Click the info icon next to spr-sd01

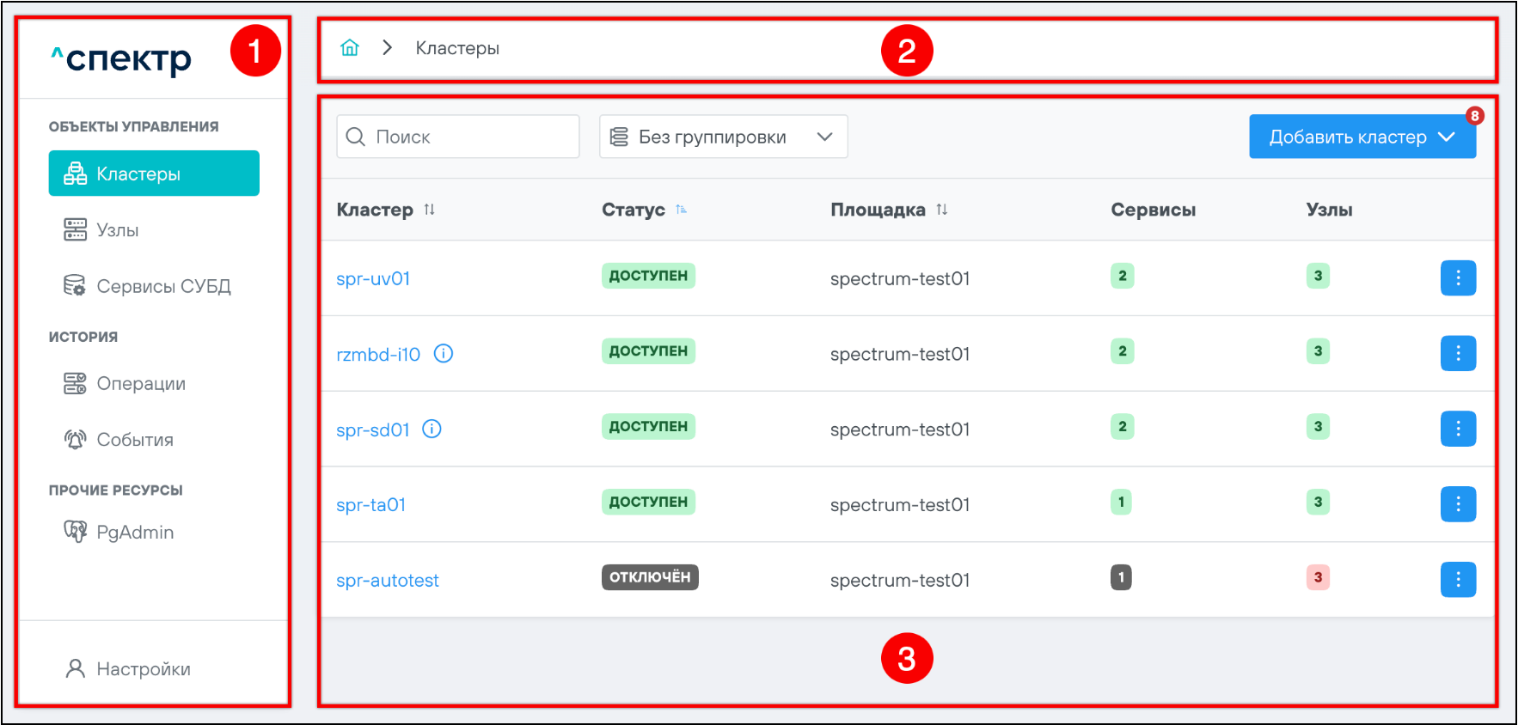click(x=432, y=429)
